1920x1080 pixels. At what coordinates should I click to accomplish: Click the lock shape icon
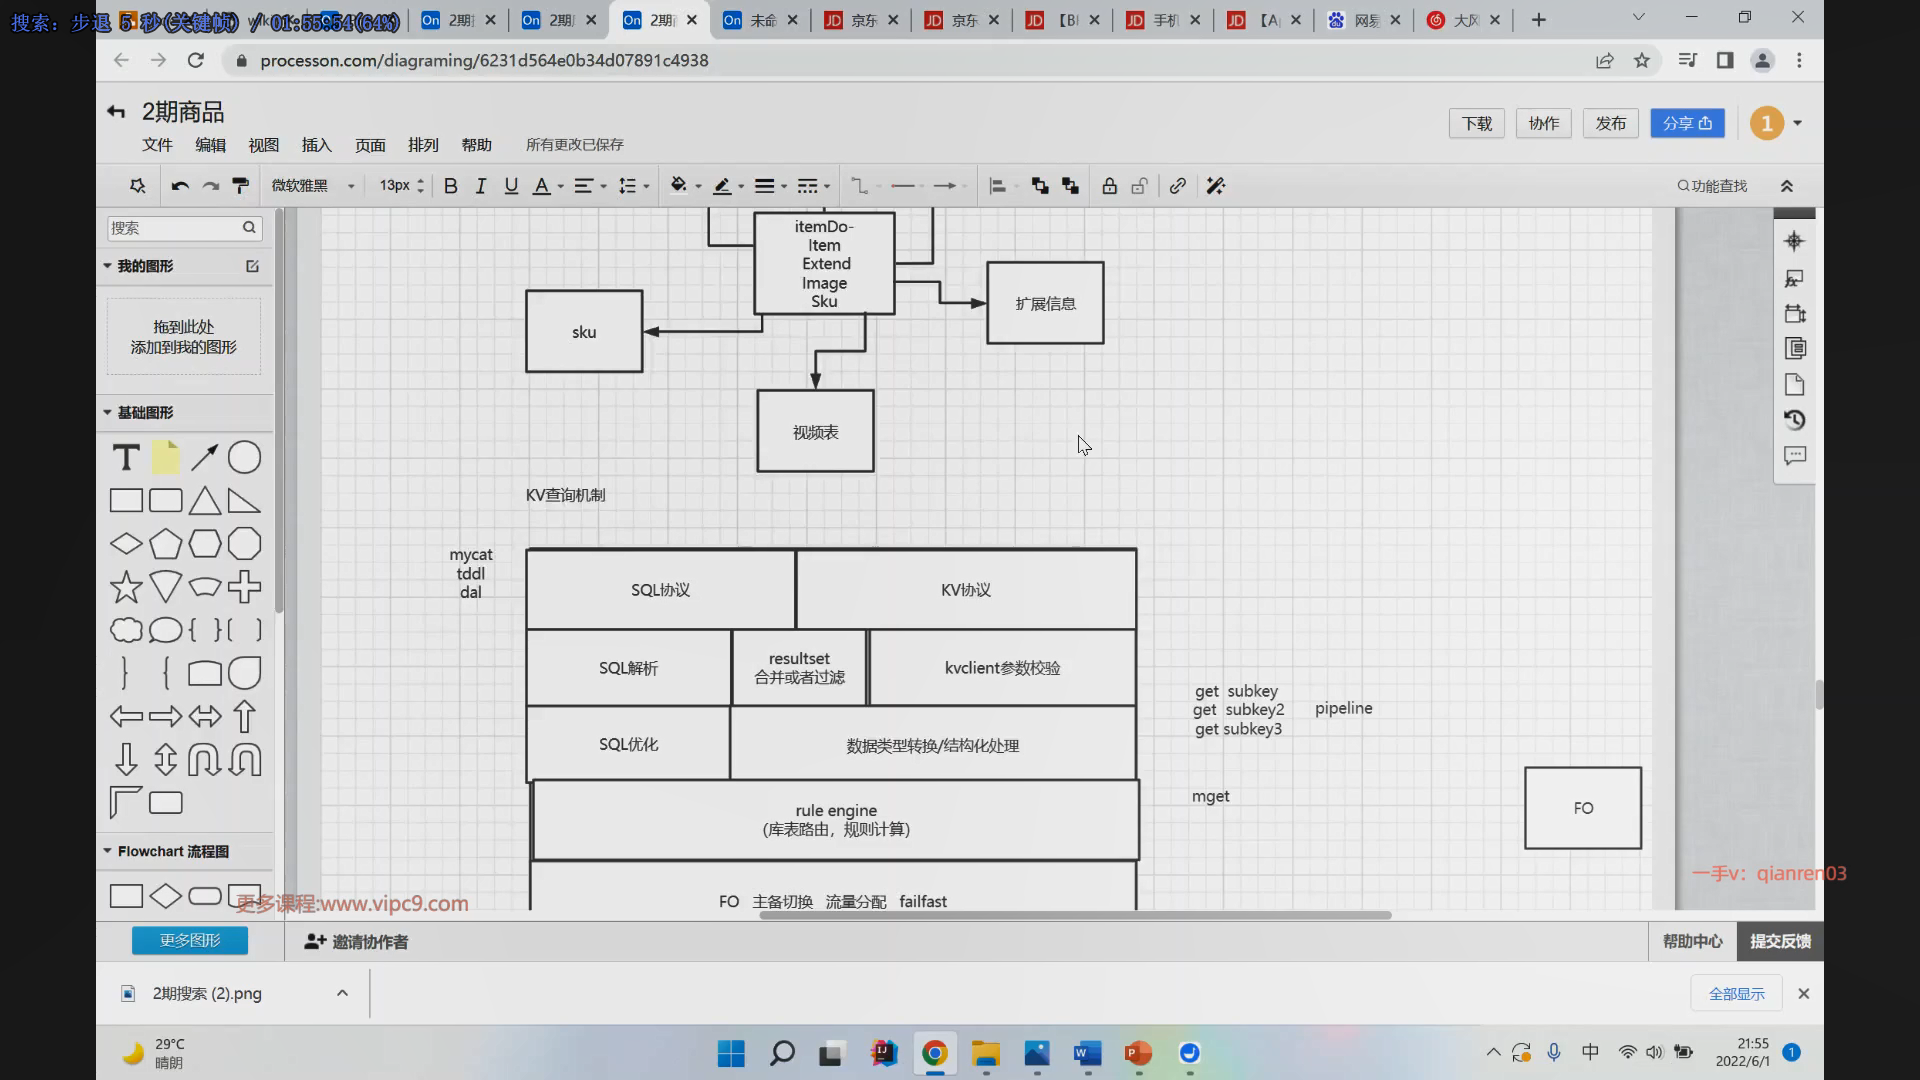1109,186
